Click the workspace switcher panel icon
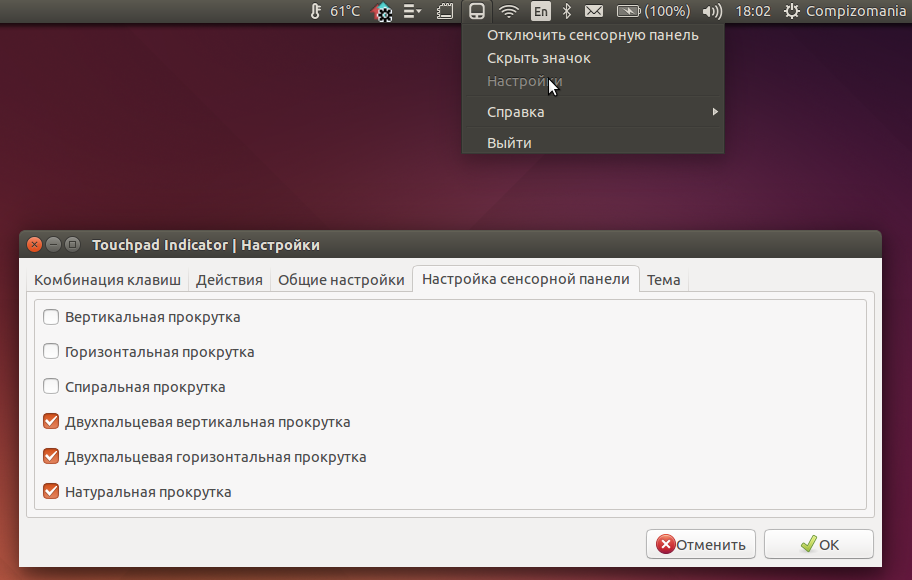This screenshot has width=912, height=580. click(443, 11)
